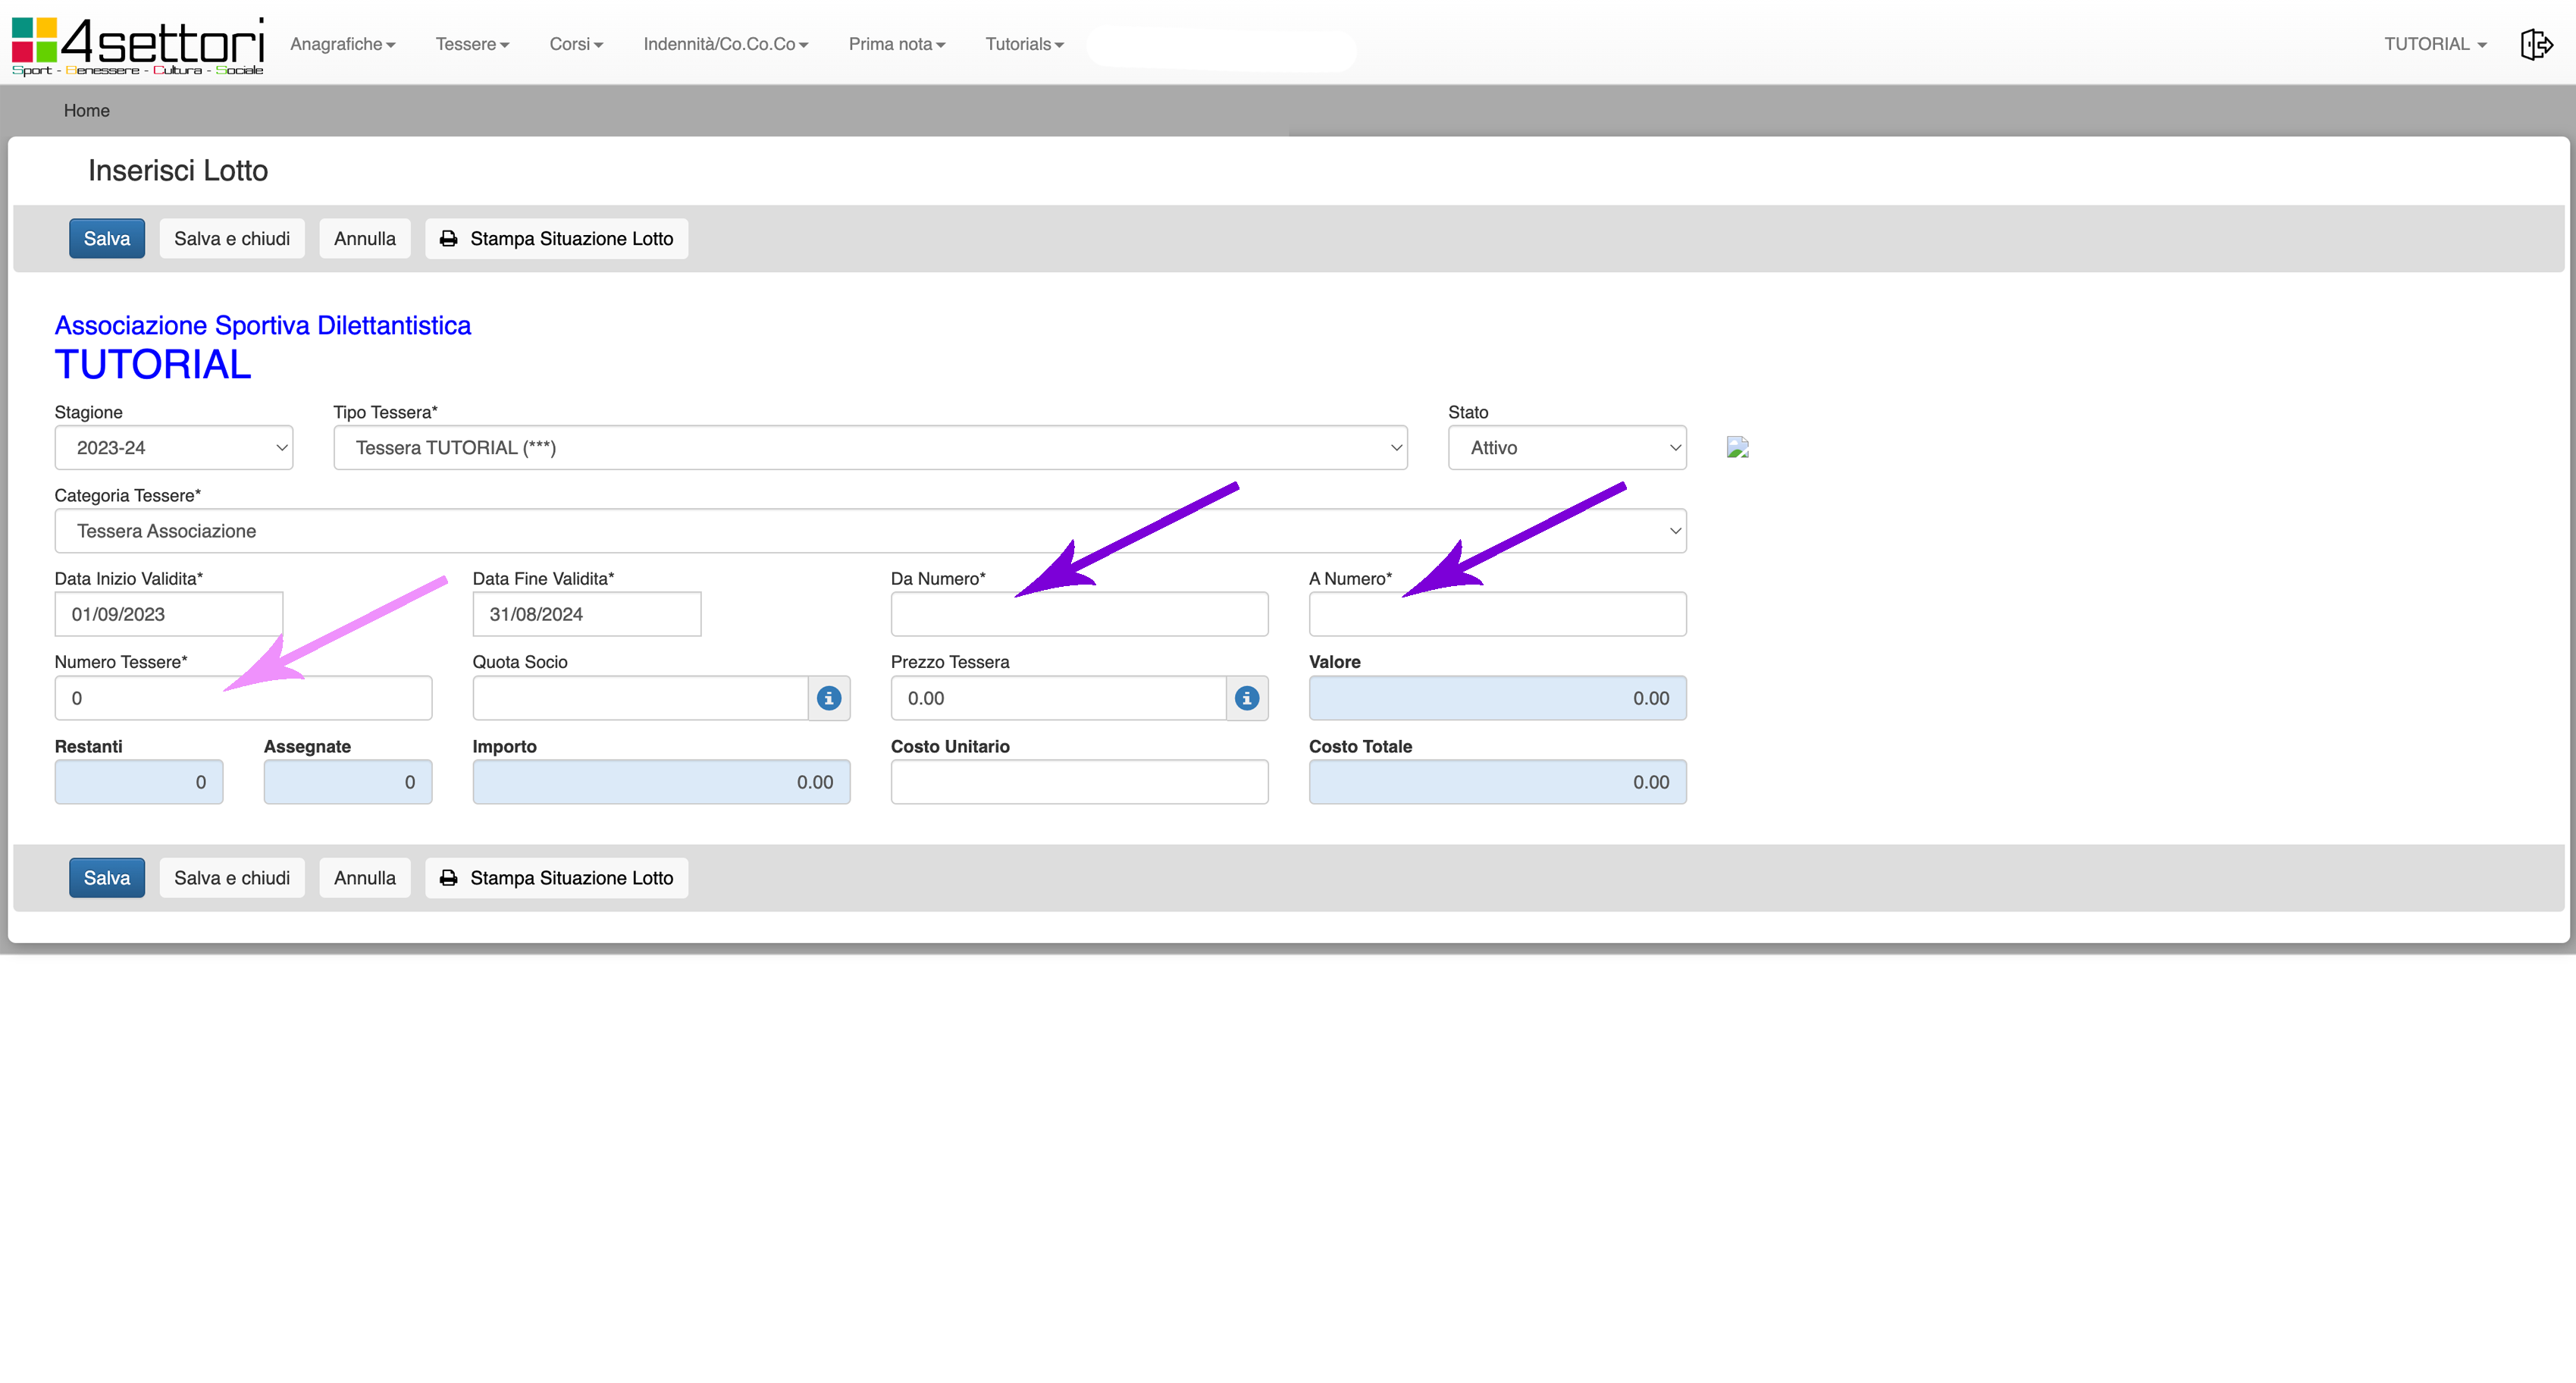Screen dimensions: 2576x1383
Task: Open the Stagione dropdown
Action: (173, 448)
